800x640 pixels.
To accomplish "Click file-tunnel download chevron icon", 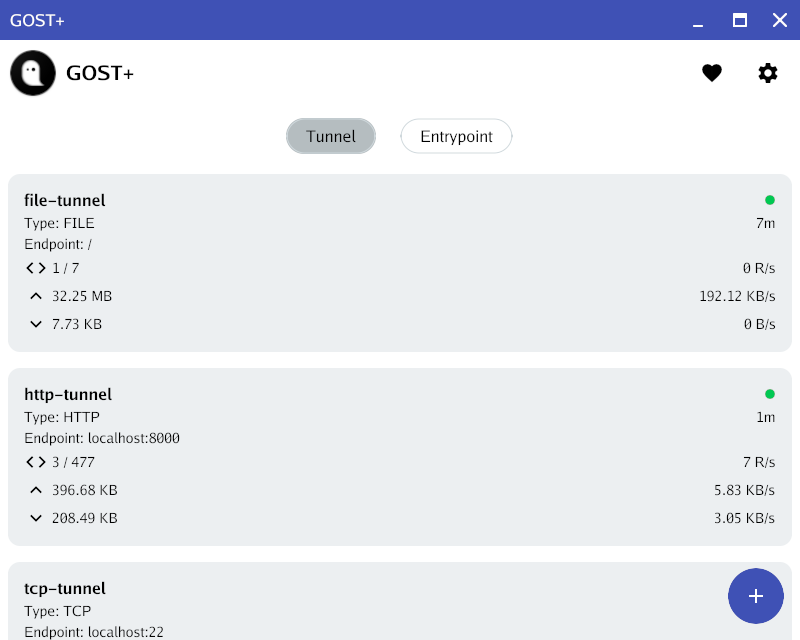I will tap(36, 324).
